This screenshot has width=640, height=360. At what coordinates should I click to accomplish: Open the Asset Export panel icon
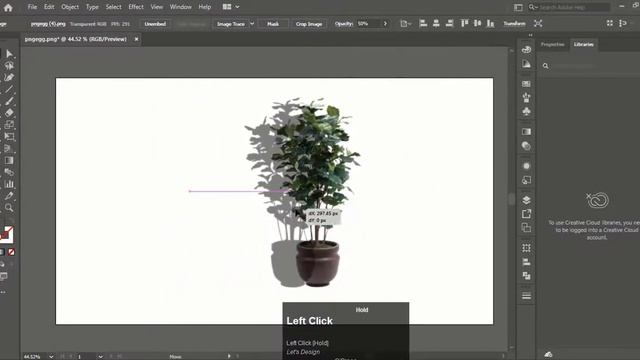click(526, 214)
